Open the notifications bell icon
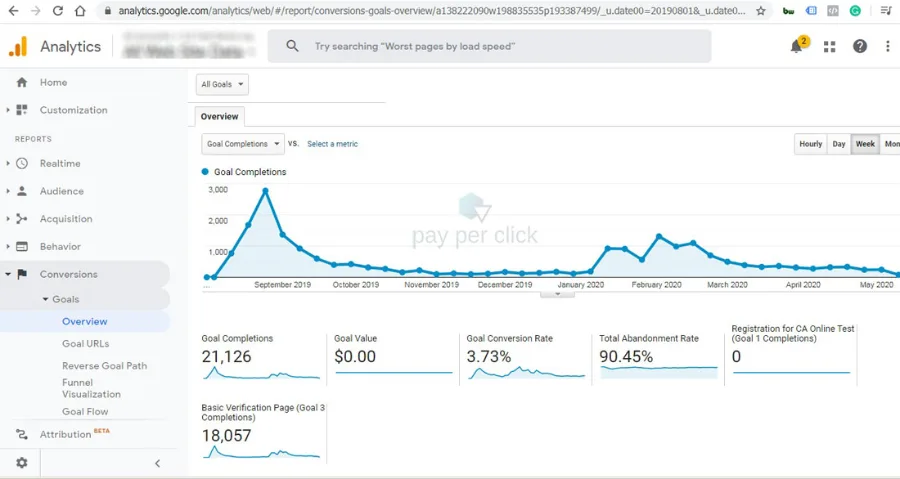The height and width of the screenshot is (479, 900). coord(797,46)
